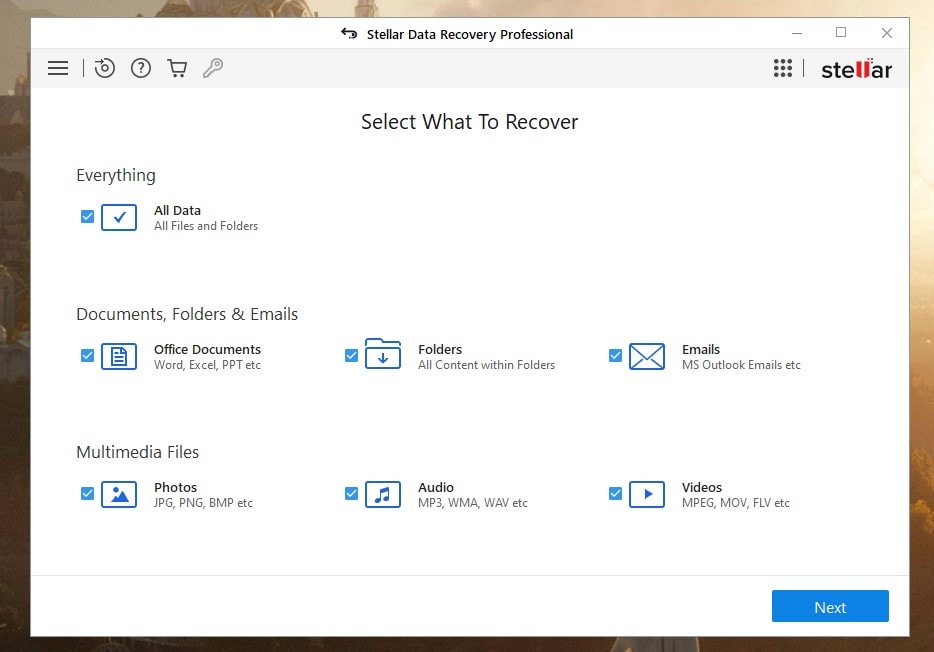Screen dimensions: 934x652
Task: Click the Folders icon
Action: point(383,355)
